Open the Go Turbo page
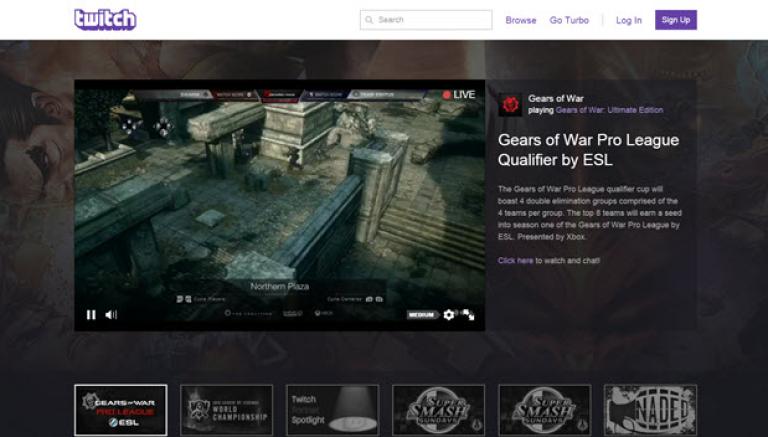The image size is (768, 437). (x=569, y=20)
